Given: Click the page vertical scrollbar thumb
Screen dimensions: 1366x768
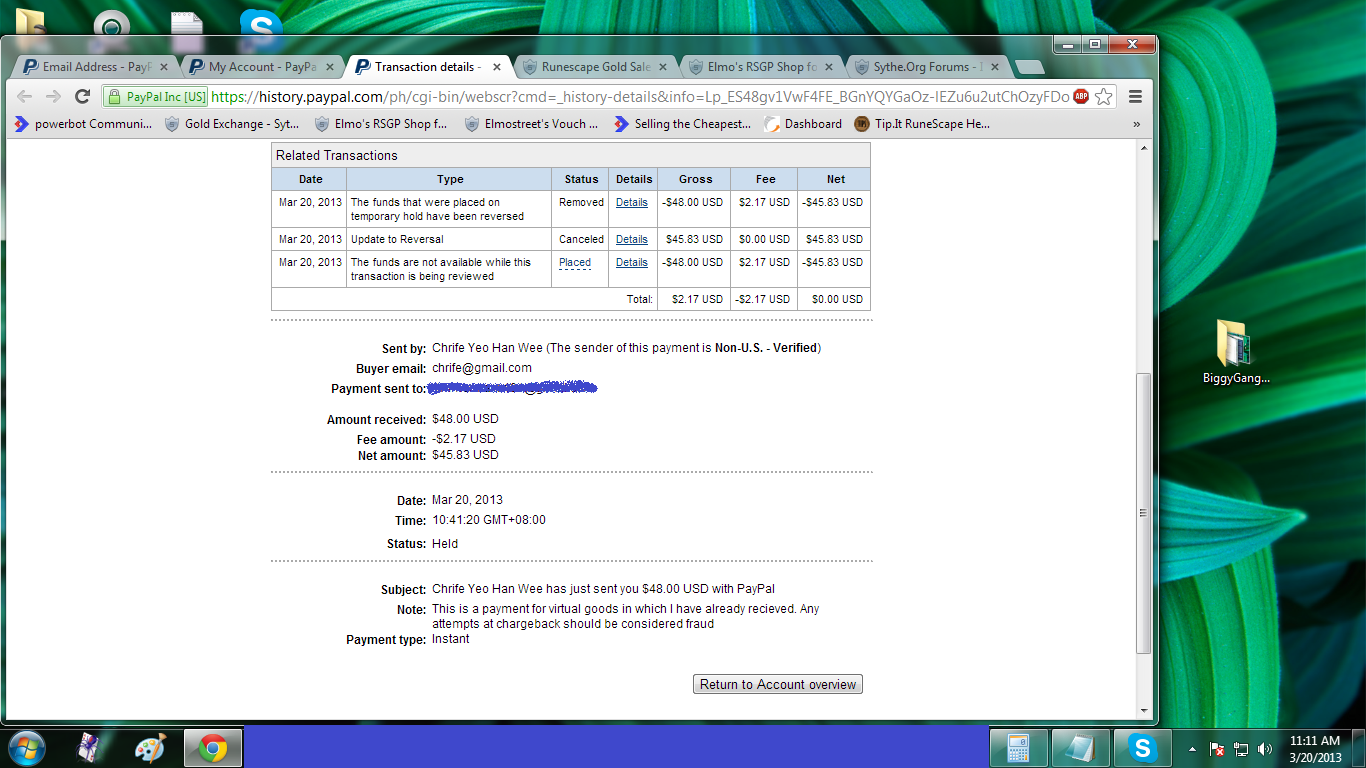Looking at the screenshot, I should 1144,513.
